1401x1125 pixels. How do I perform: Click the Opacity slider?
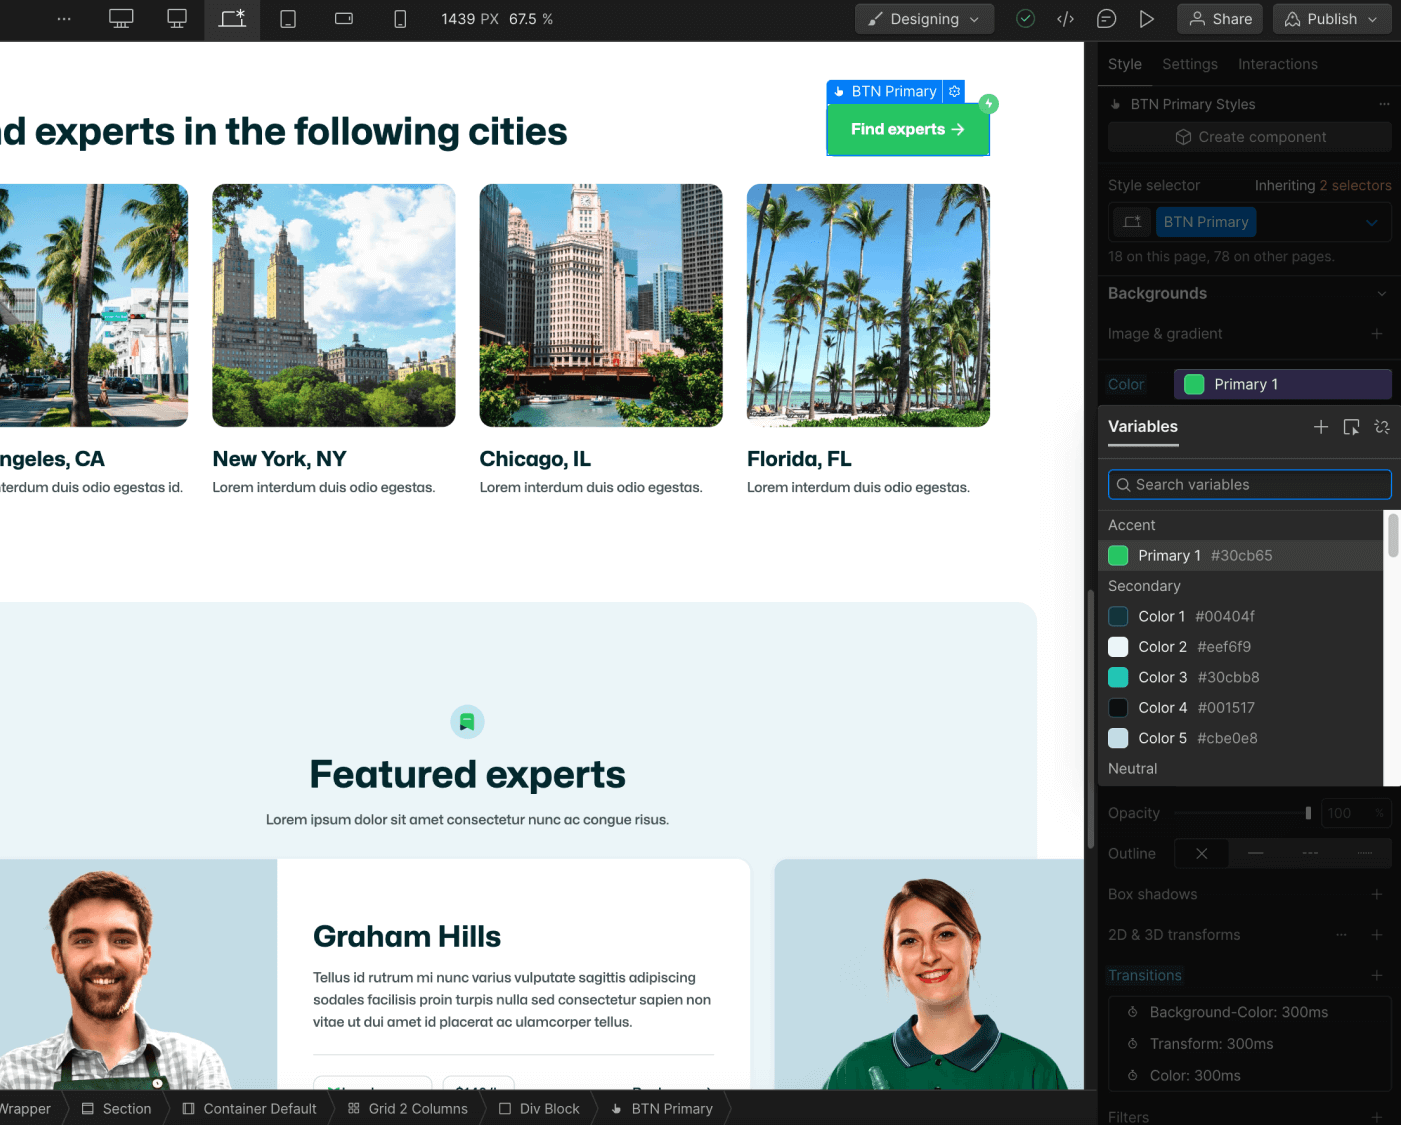pos(1243,813)
